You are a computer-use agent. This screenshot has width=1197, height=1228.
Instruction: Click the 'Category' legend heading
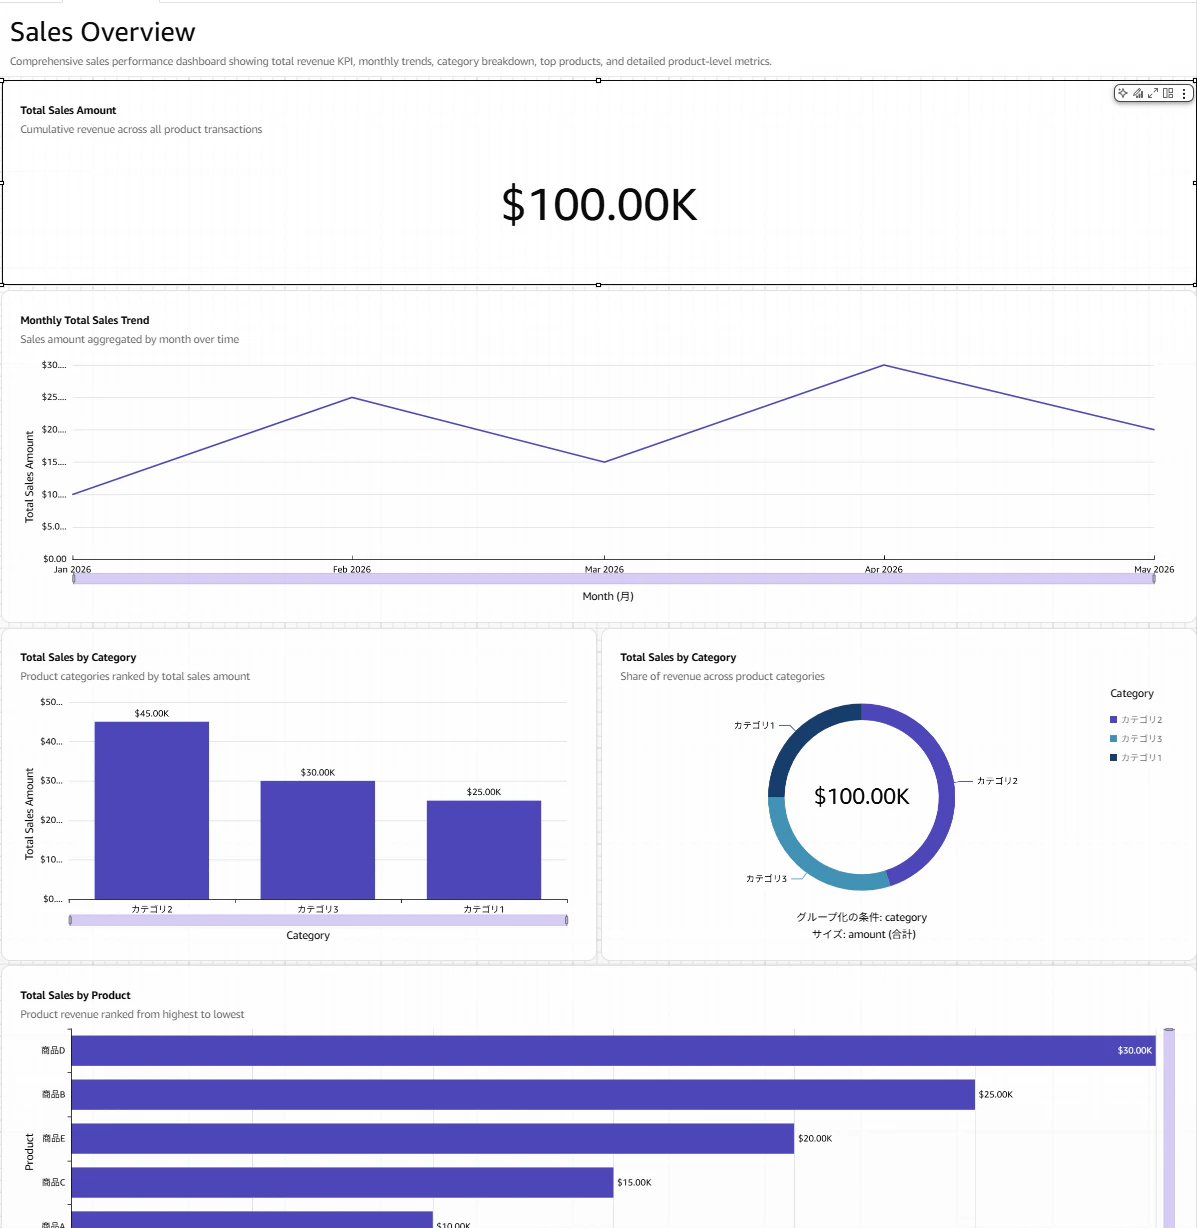(1132, 693)
